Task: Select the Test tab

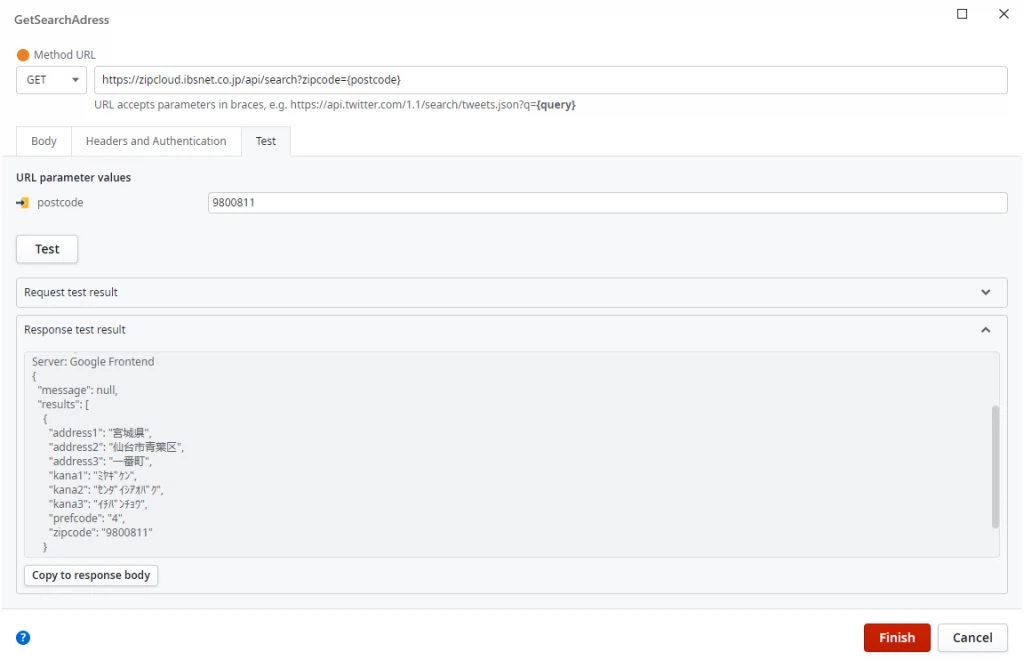Action: point(266,141)
